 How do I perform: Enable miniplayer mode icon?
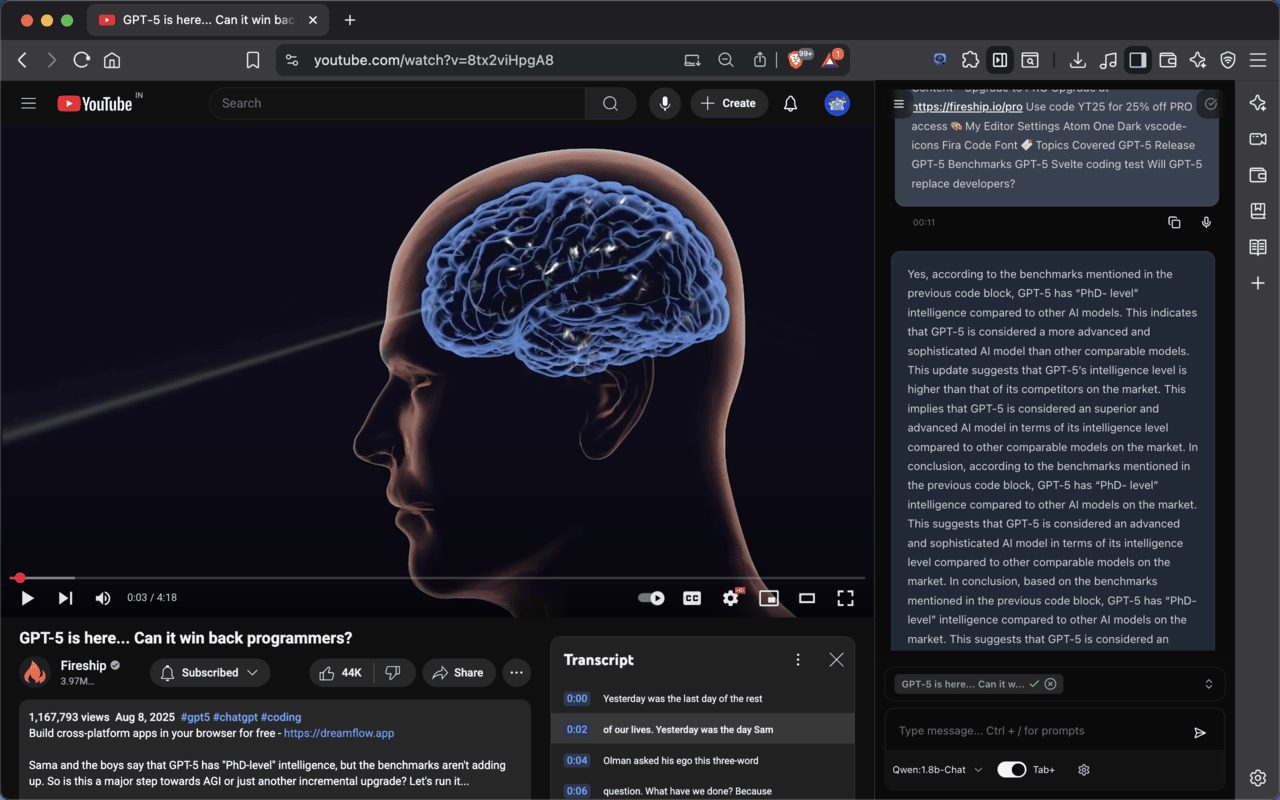pyautogui.click(x=769, y=598)
